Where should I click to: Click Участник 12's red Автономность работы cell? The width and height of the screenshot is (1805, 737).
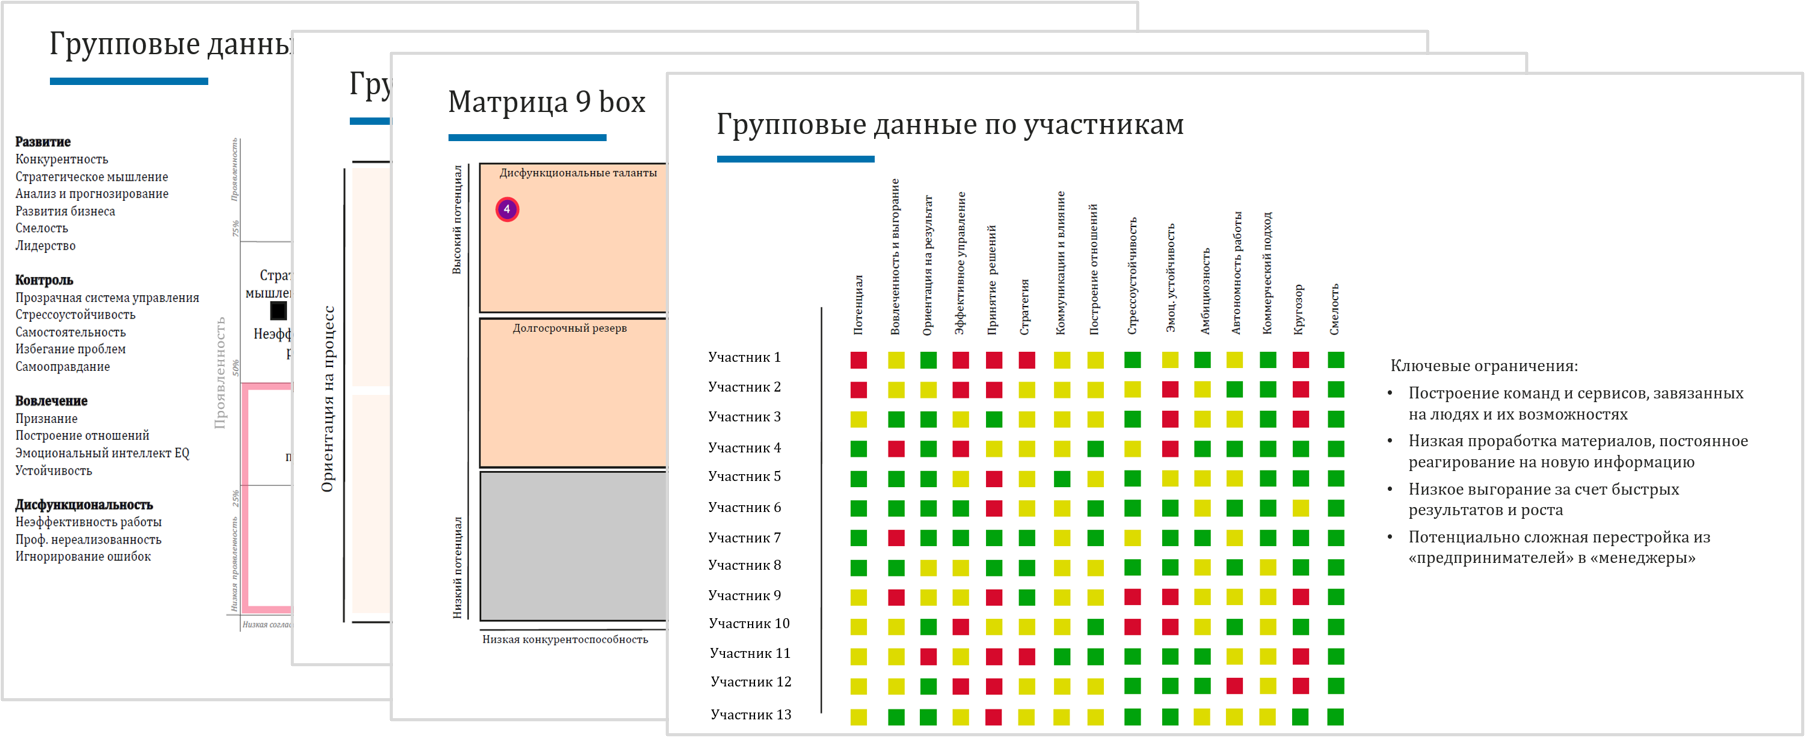tap(1235, 686)
